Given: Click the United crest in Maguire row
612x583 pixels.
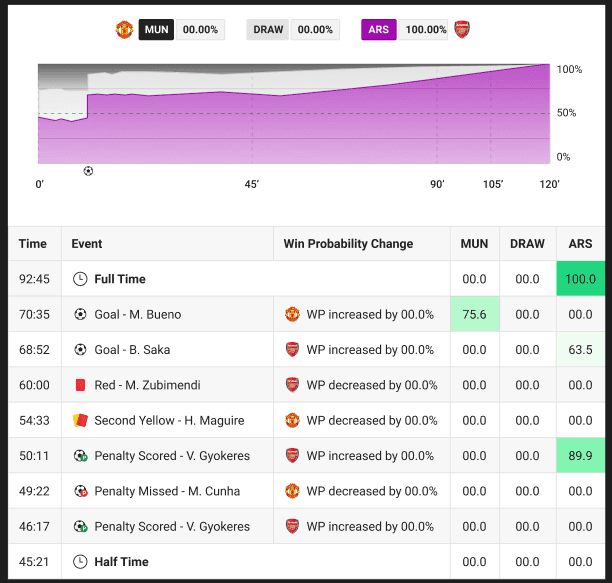Looking at the screenshot, I should tap(292, 420).
